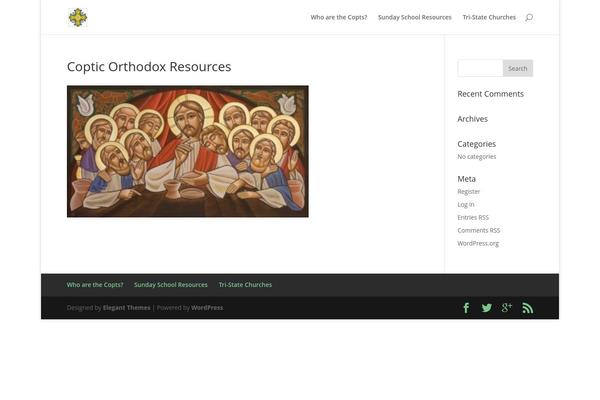
Task: Click the 'Categories' sidebar heading
Action: (476, 144)
